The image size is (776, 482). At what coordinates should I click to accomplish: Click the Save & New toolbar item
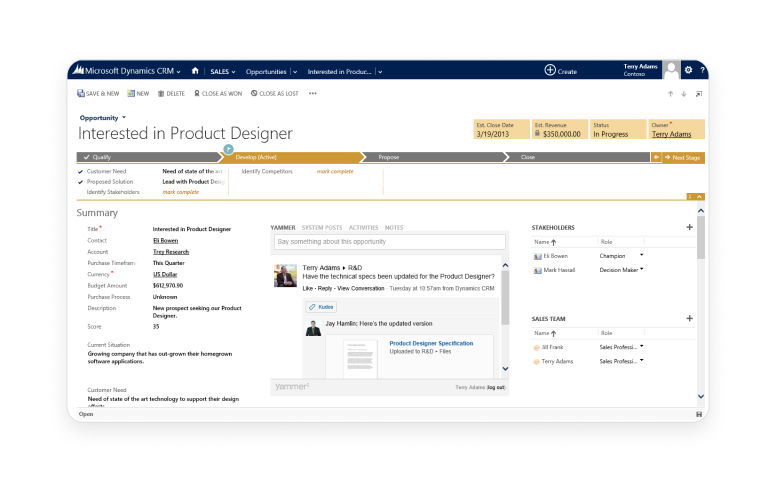(98, 93)
